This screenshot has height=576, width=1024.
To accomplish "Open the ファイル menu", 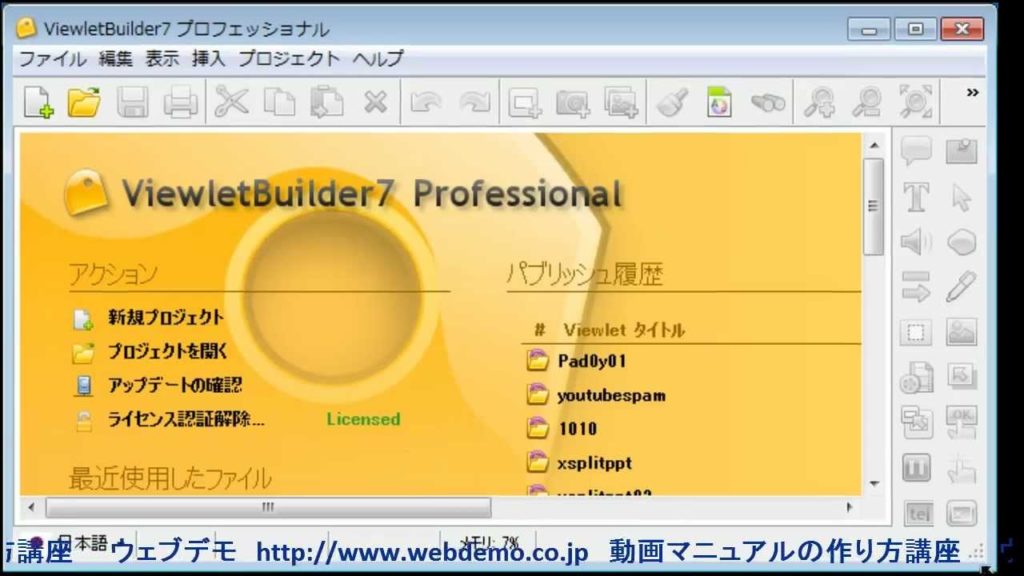I will (53, 59).
